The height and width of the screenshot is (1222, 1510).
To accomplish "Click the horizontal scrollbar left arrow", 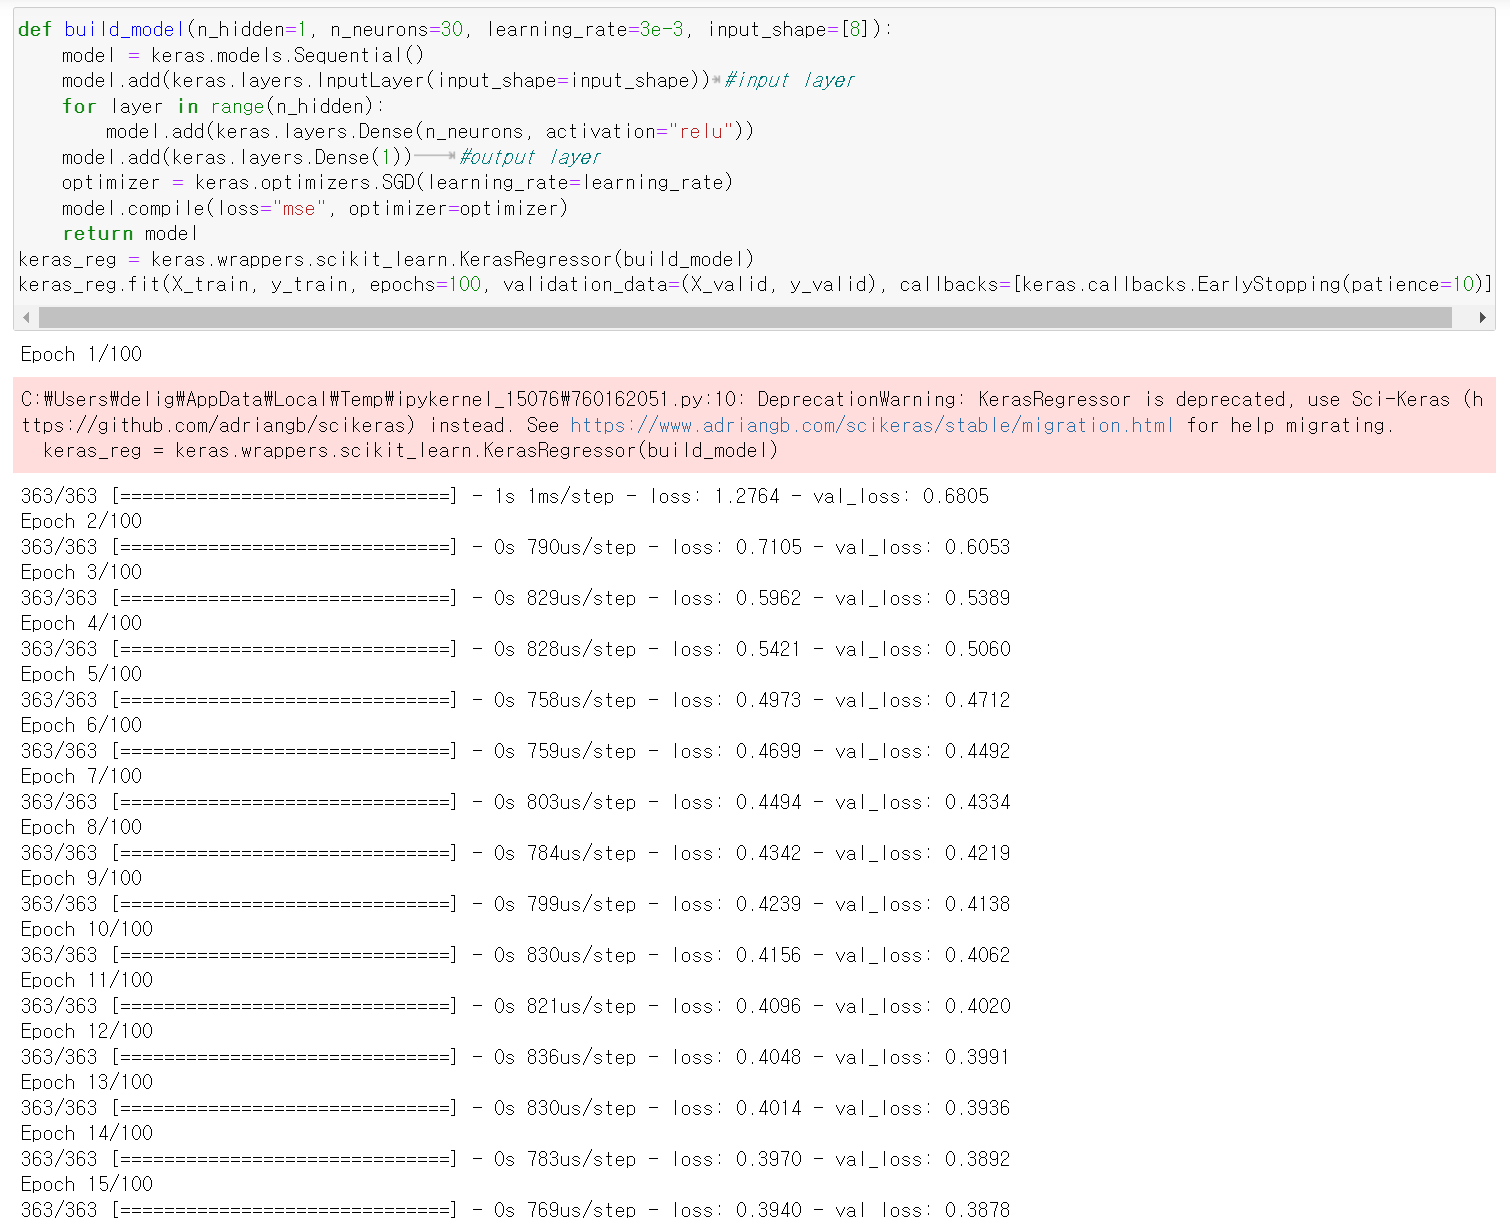I will [26, 318].
